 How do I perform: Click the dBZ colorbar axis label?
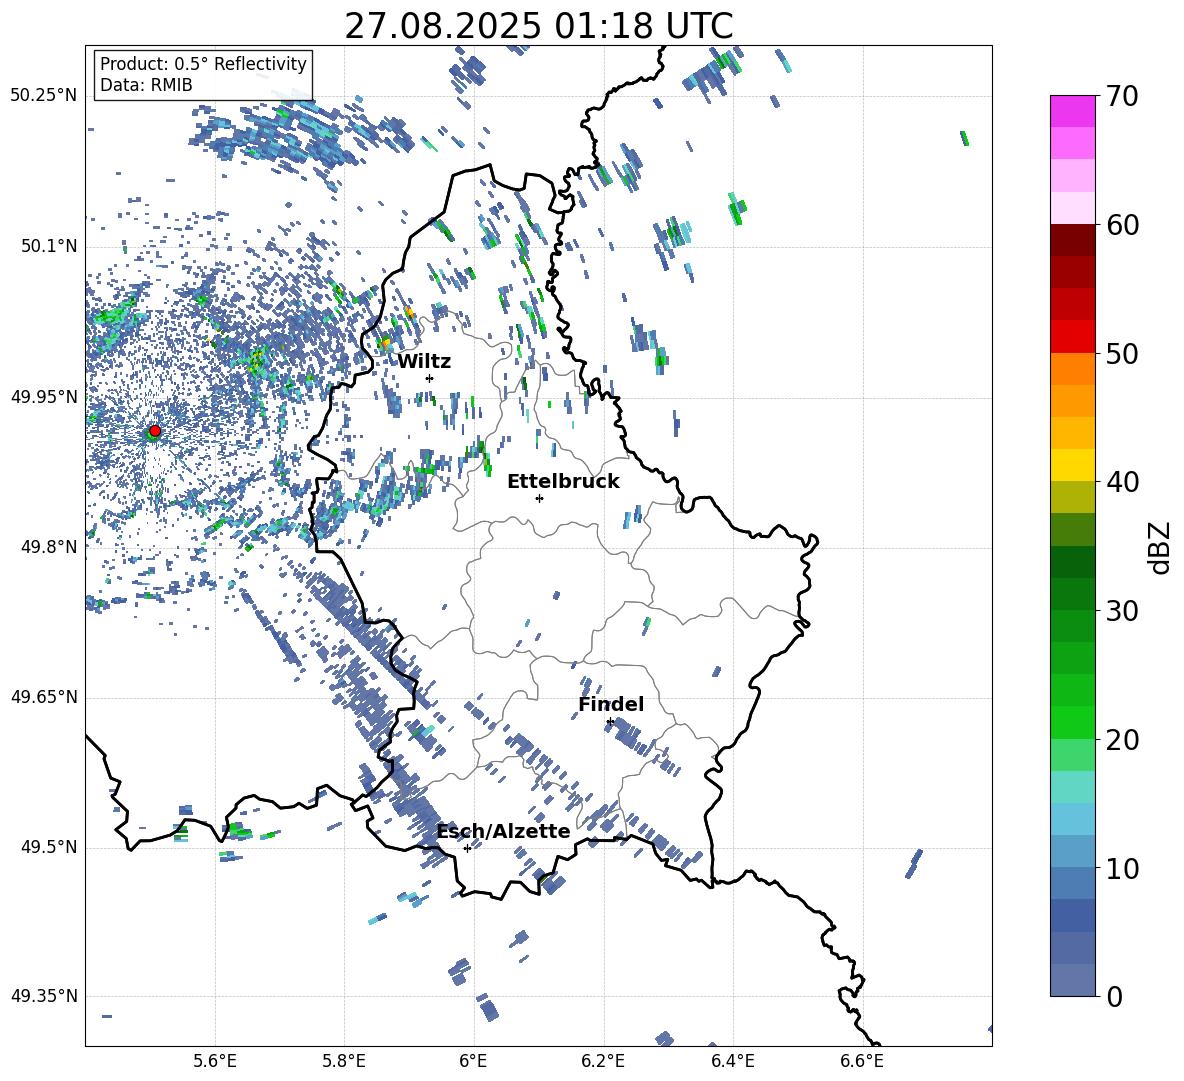[1161, 547]
